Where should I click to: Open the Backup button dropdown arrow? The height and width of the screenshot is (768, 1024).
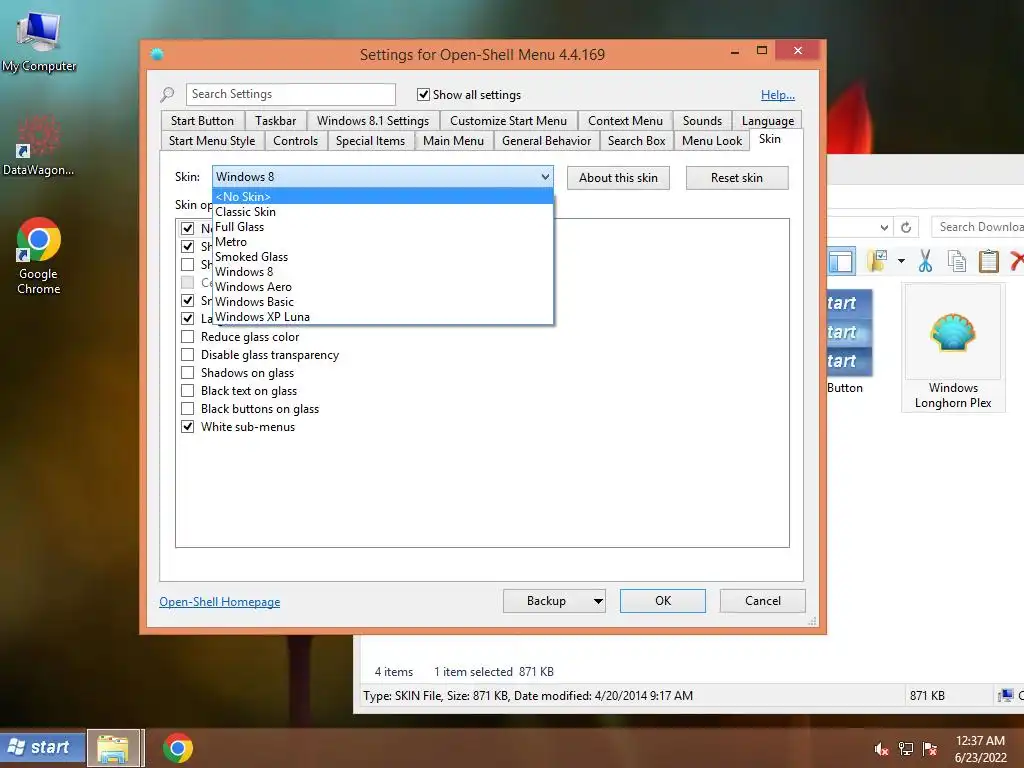pyautogui.click(x=598, y=601)
